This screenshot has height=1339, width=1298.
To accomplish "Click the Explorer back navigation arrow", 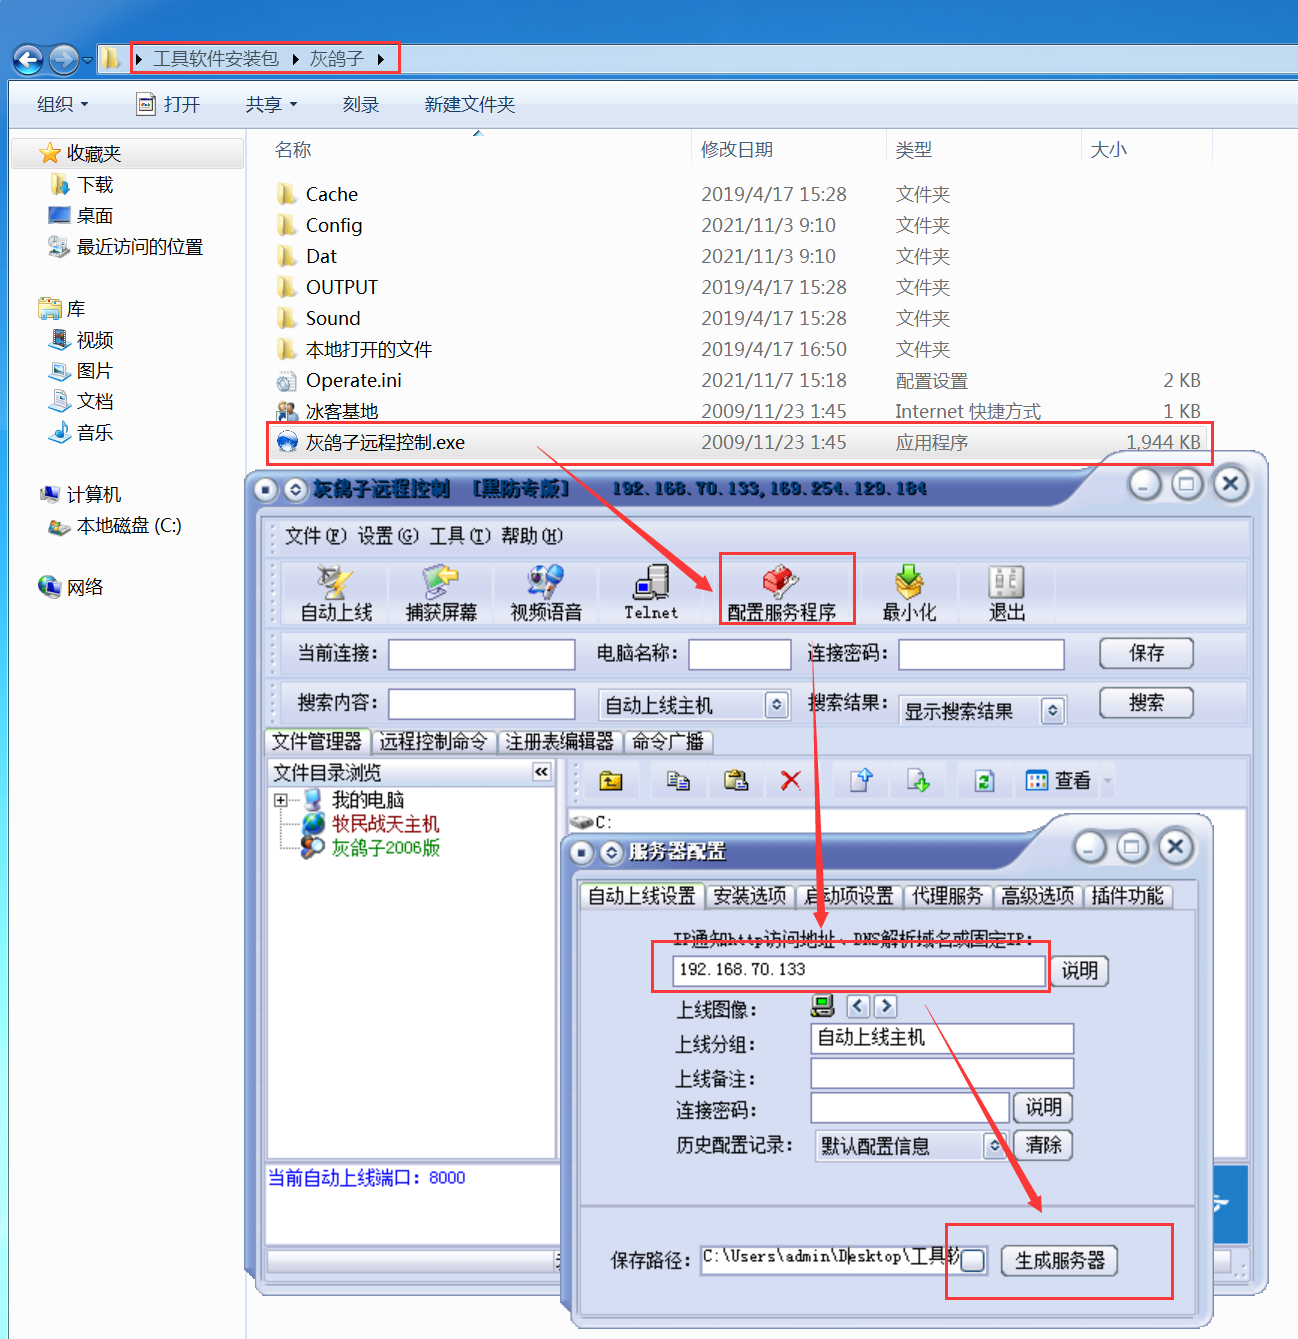I will pos(28,59).
